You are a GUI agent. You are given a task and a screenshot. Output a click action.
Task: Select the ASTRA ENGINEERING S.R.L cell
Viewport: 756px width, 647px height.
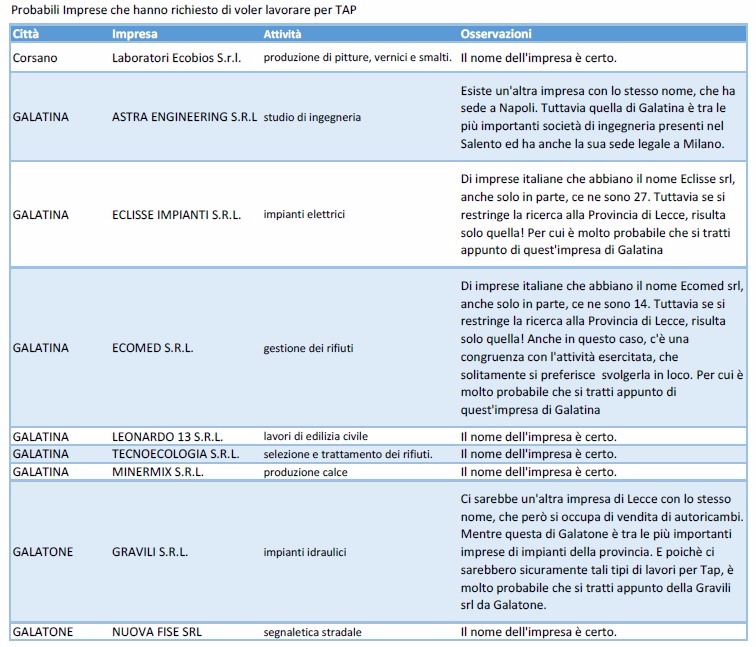pyautogui.click(x=184, y=117)
